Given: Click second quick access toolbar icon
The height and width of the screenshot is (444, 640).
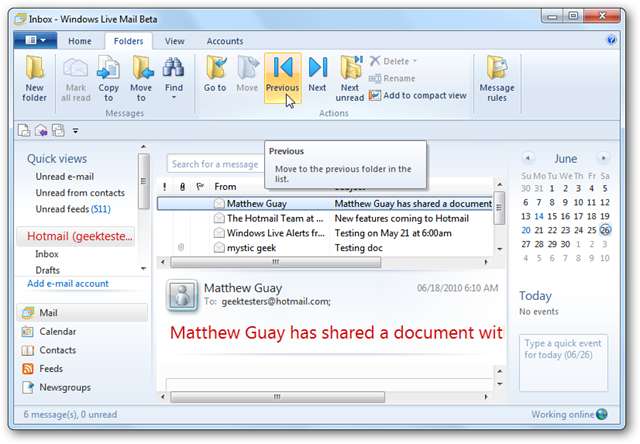Looking at the screenshot, I should [x=41, y=131].
